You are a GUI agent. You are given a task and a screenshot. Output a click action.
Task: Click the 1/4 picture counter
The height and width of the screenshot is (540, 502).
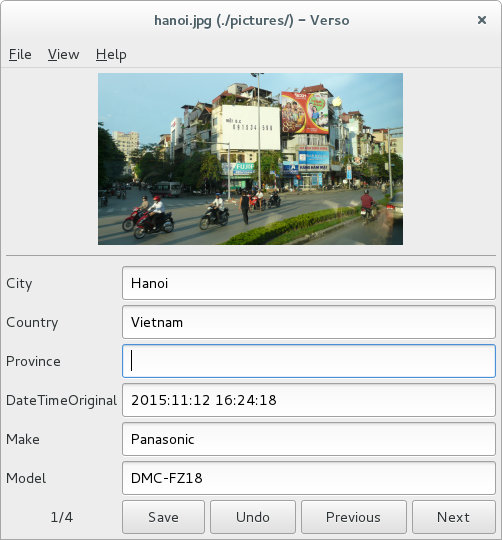point(62,517)
